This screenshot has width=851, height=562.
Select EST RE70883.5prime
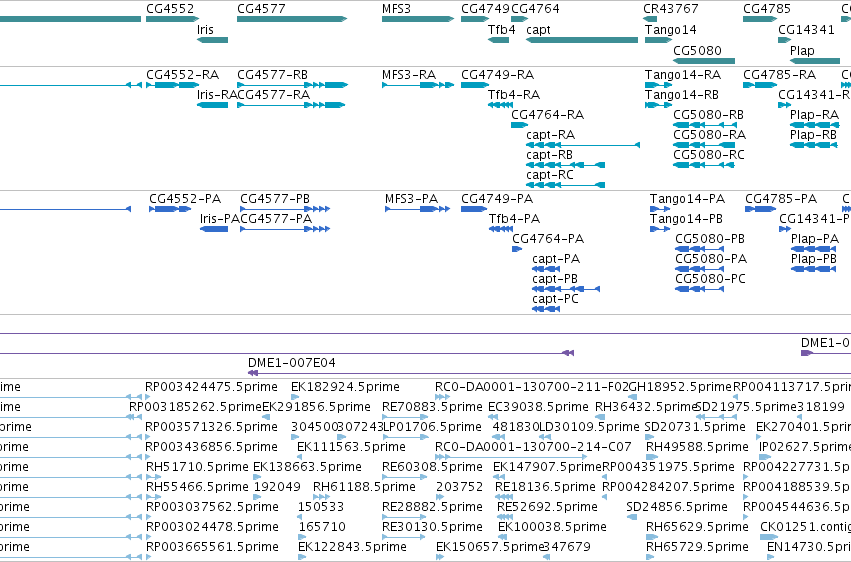click(x=432, y=407)
